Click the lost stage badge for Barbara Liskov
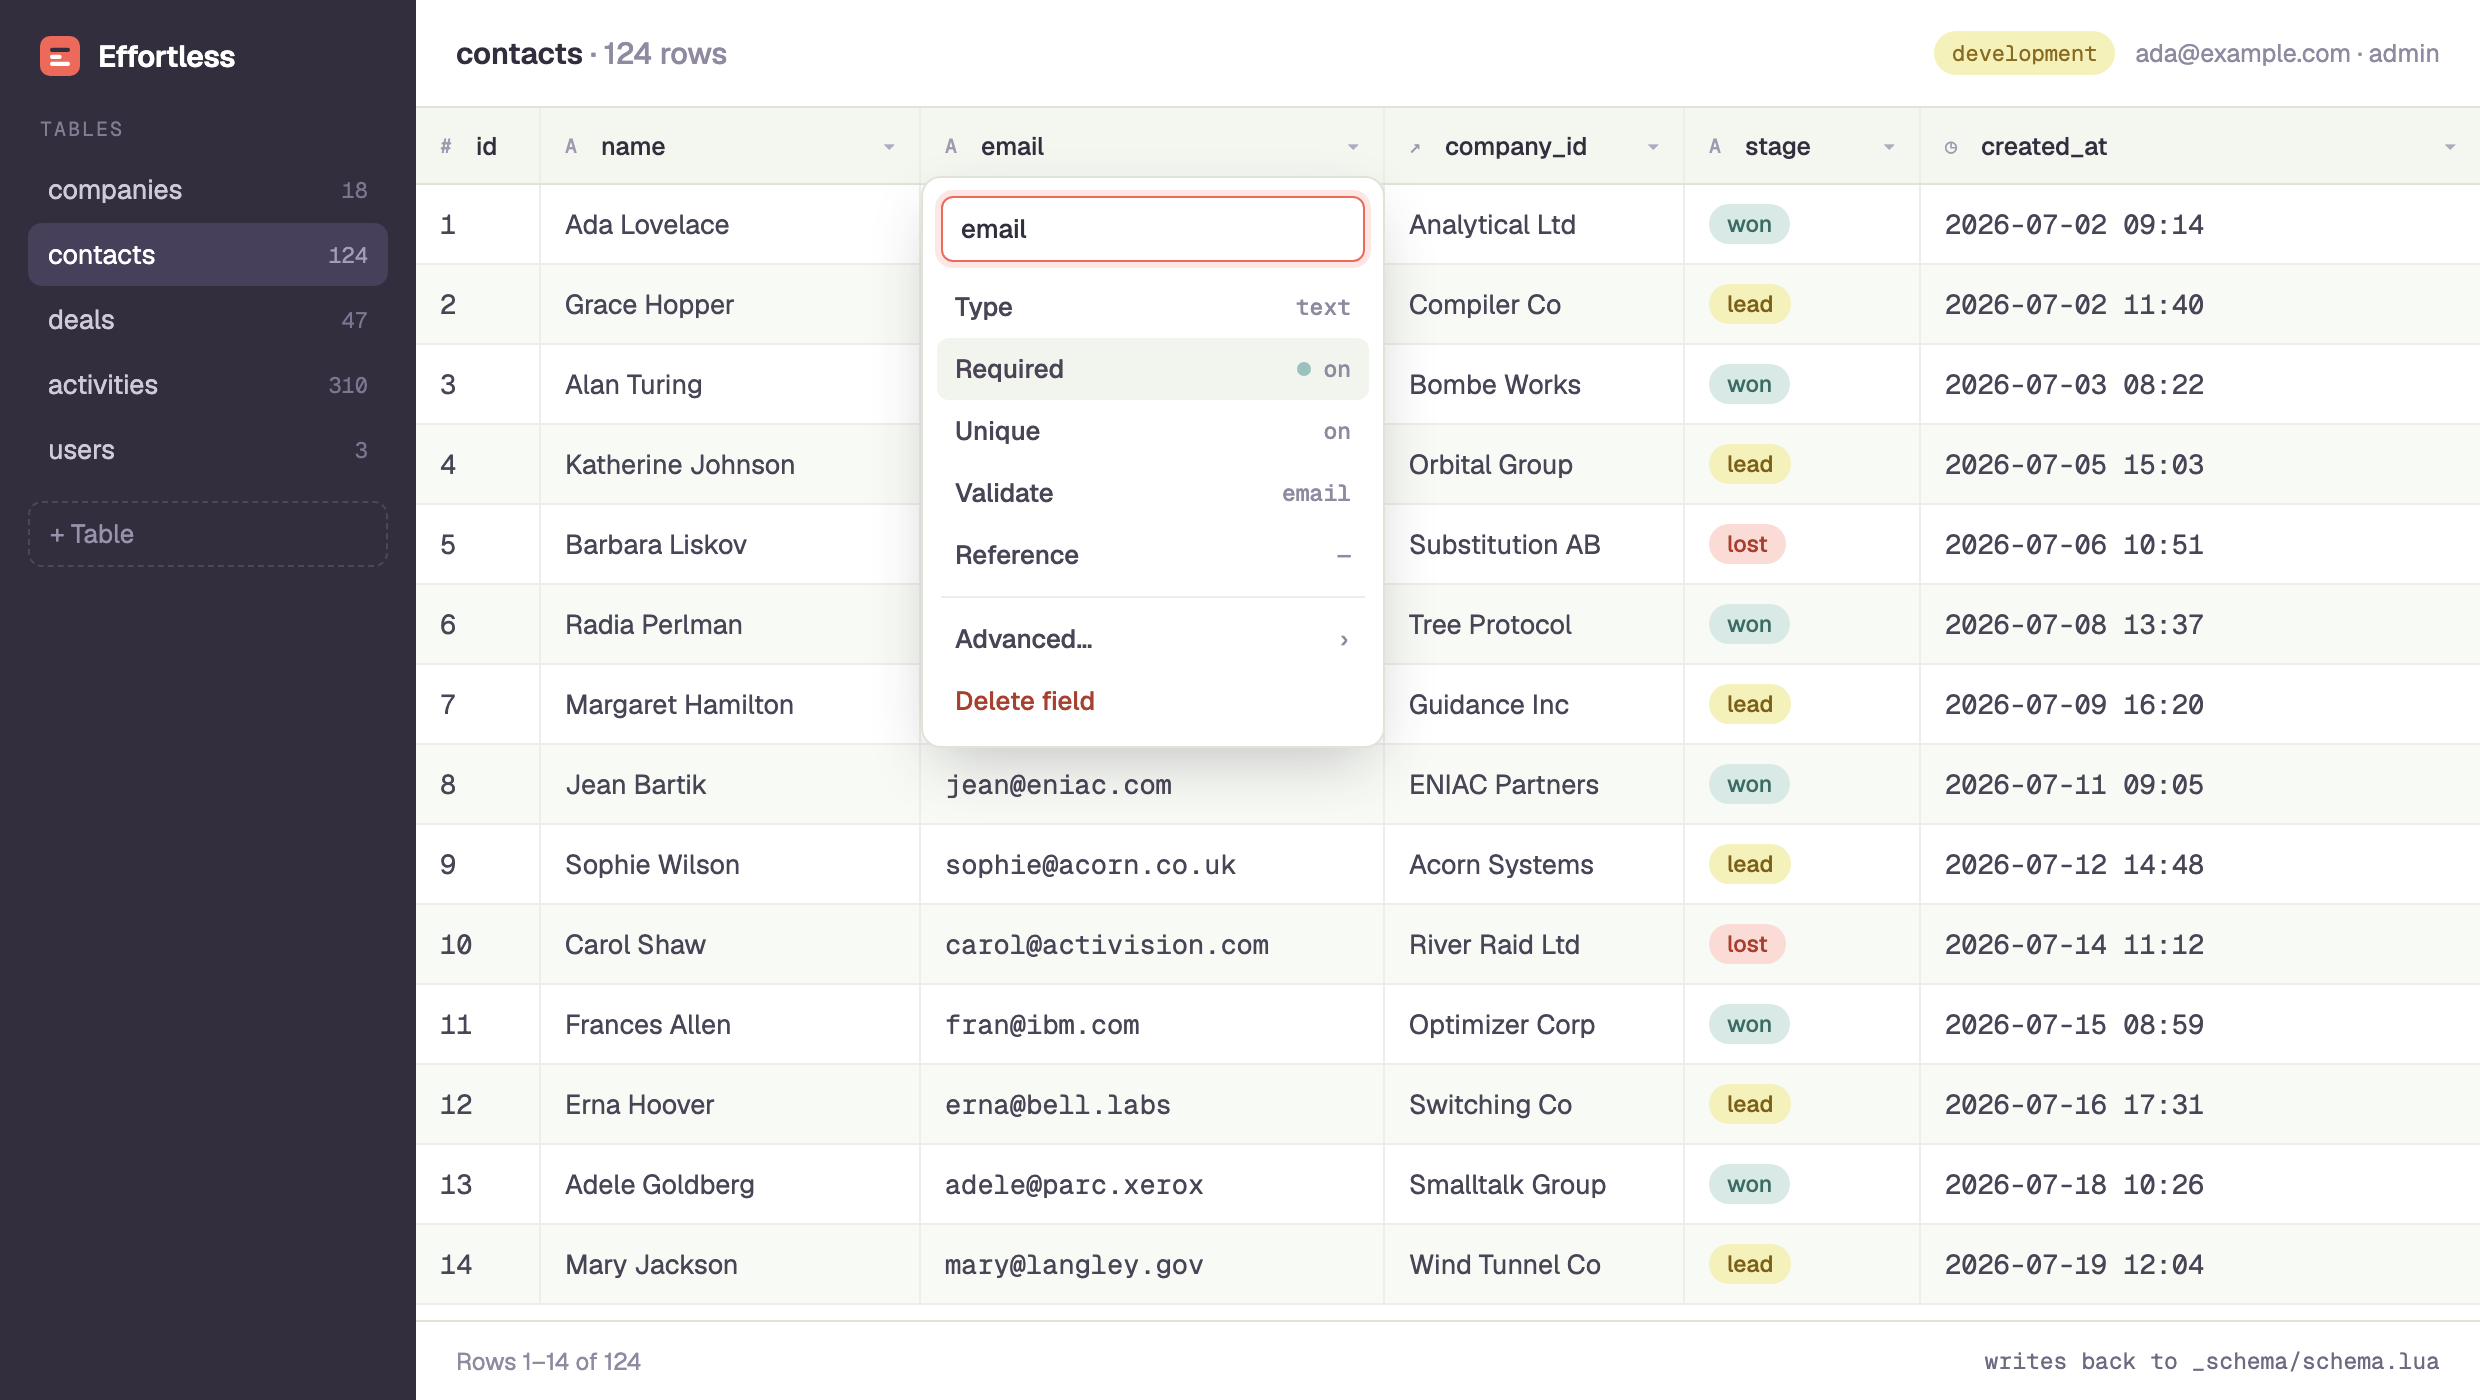The image size is (2480, 1400). (1747, 544)
